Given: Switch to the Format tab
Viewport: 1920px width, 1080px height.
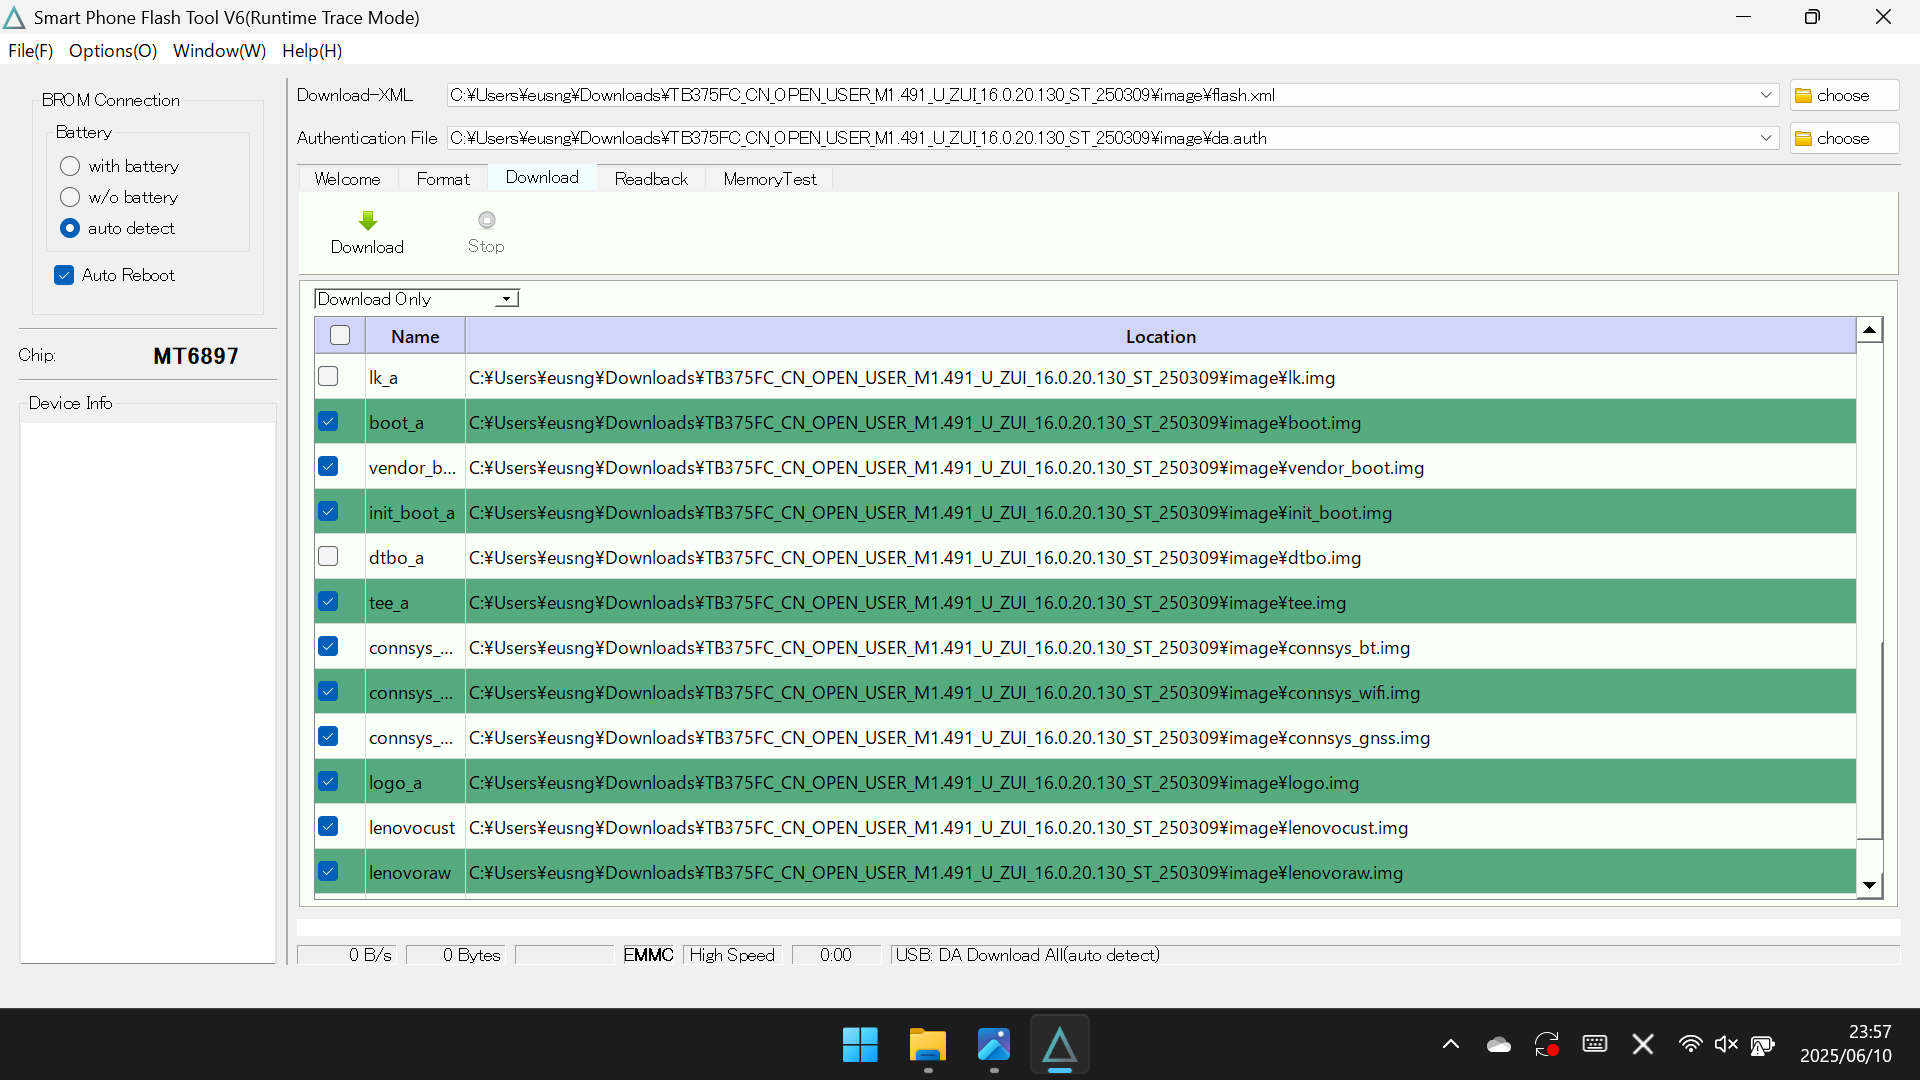Looking at the screenshot, I should pyautogui.click(x=442, y=179).
